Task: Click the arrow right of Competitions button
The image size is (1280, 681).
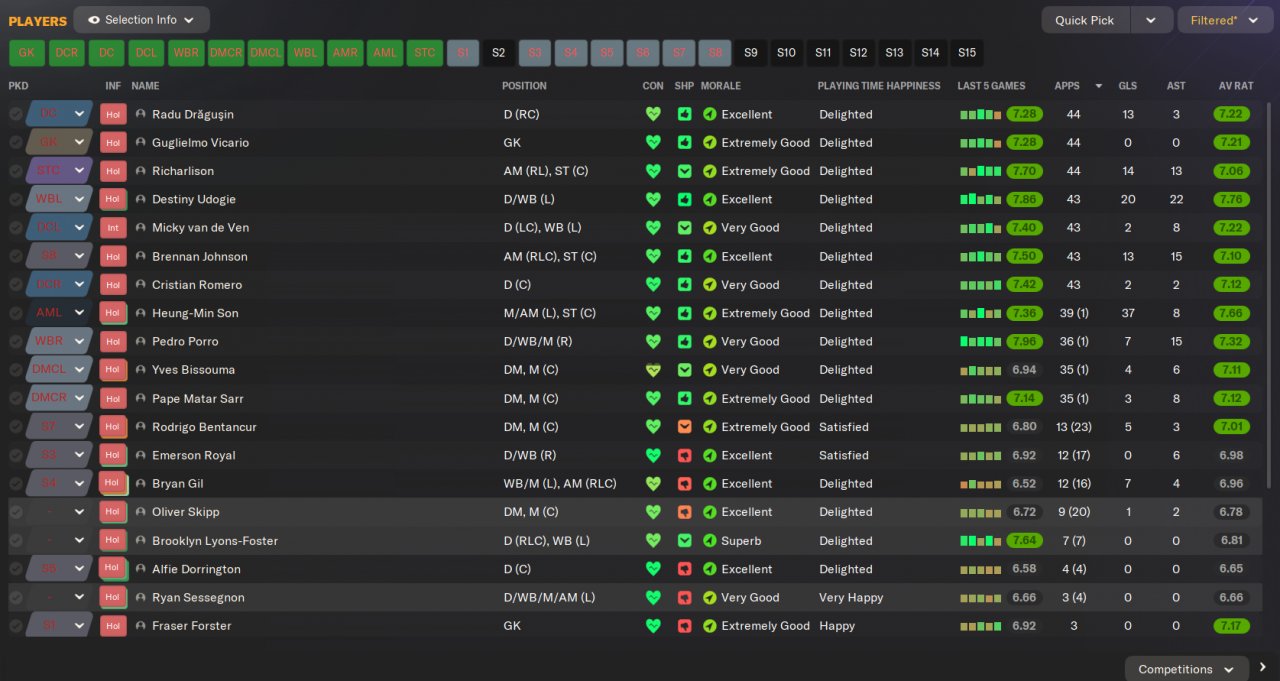Action: [x=1263, y=668]
